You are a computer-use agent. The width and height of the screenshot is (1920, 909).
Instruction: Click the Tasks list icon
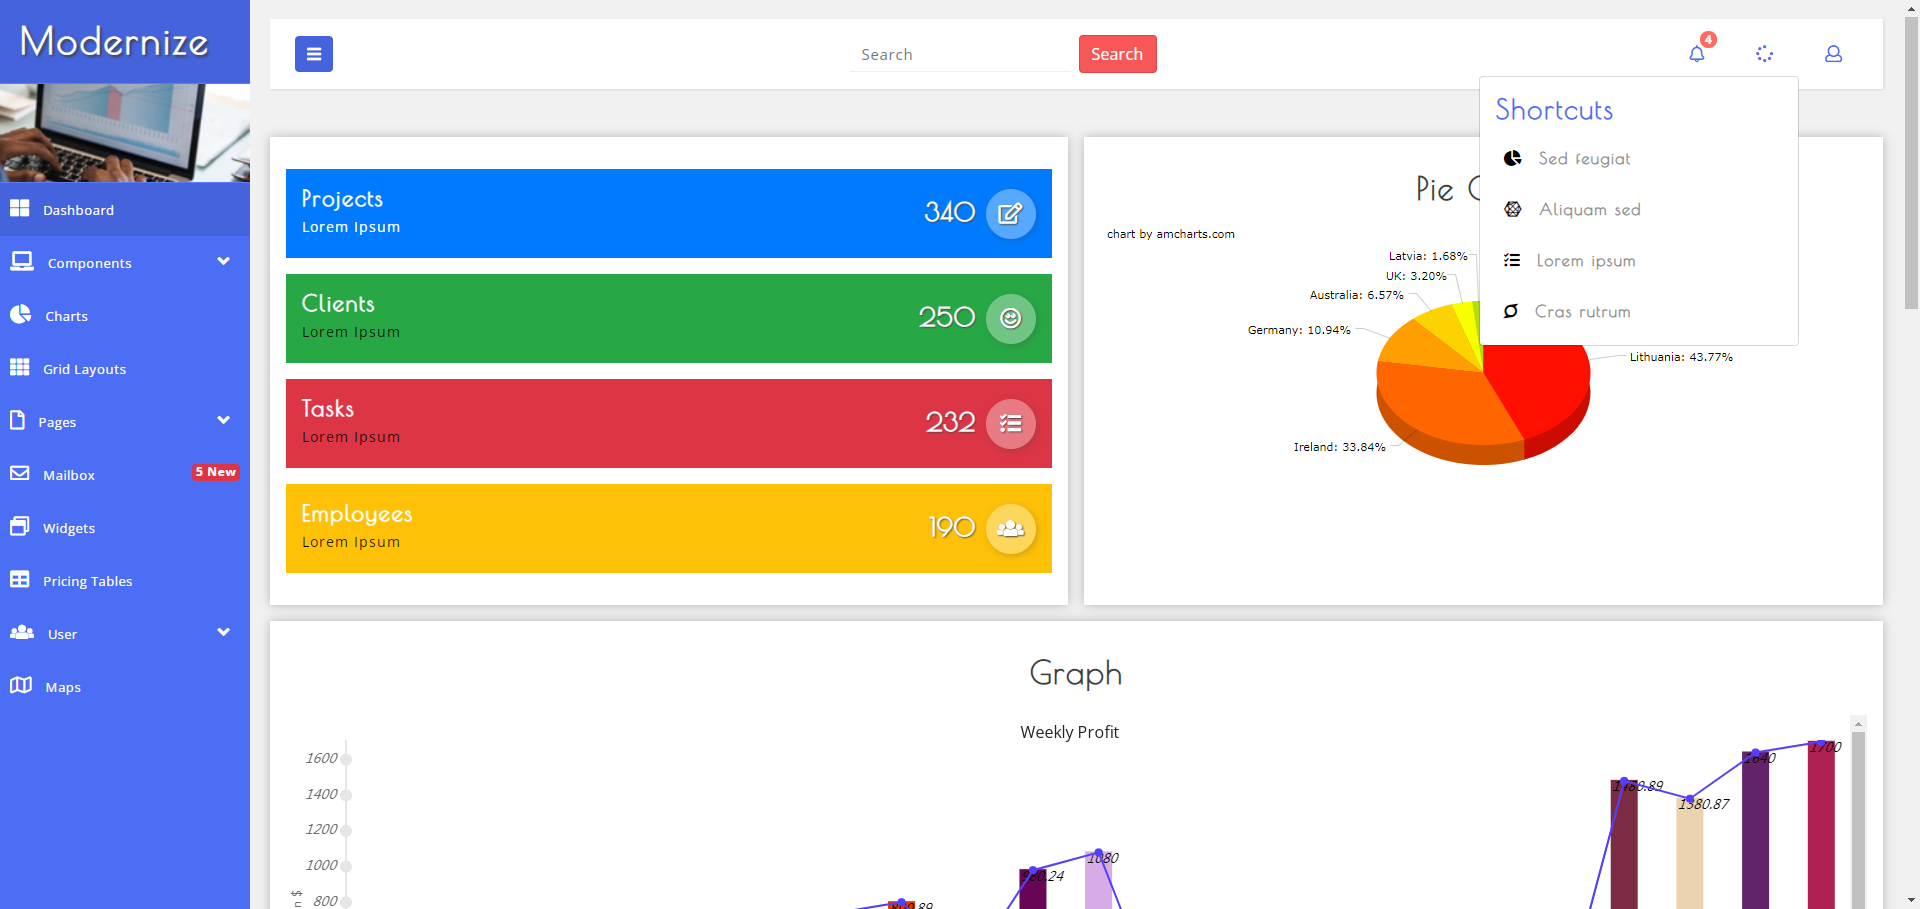[x=1010, y=423]
